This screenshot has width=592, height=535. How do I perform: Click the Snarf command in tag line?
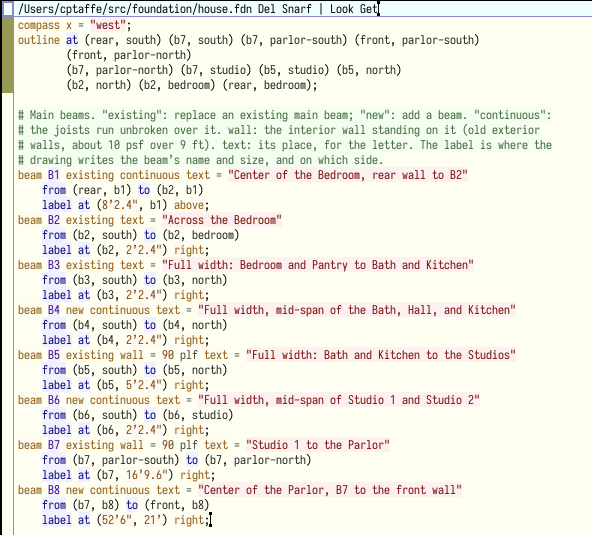tap(297, 9)
